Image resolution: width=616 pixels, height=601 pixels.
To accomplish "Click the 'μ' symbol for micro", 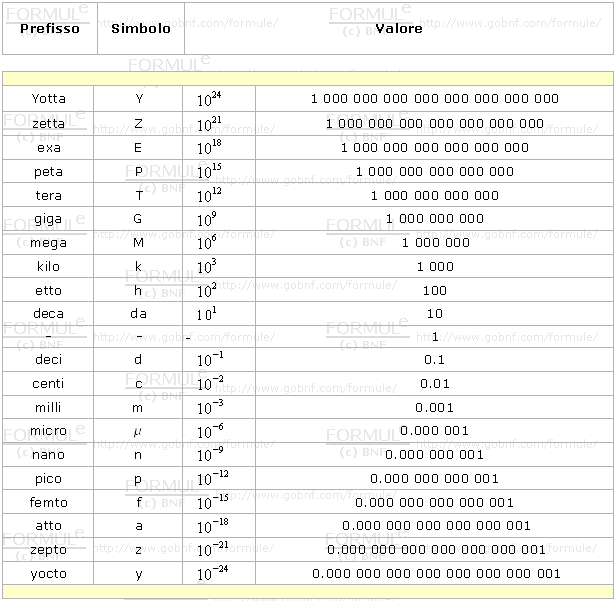I will click(x=138, y=431).
